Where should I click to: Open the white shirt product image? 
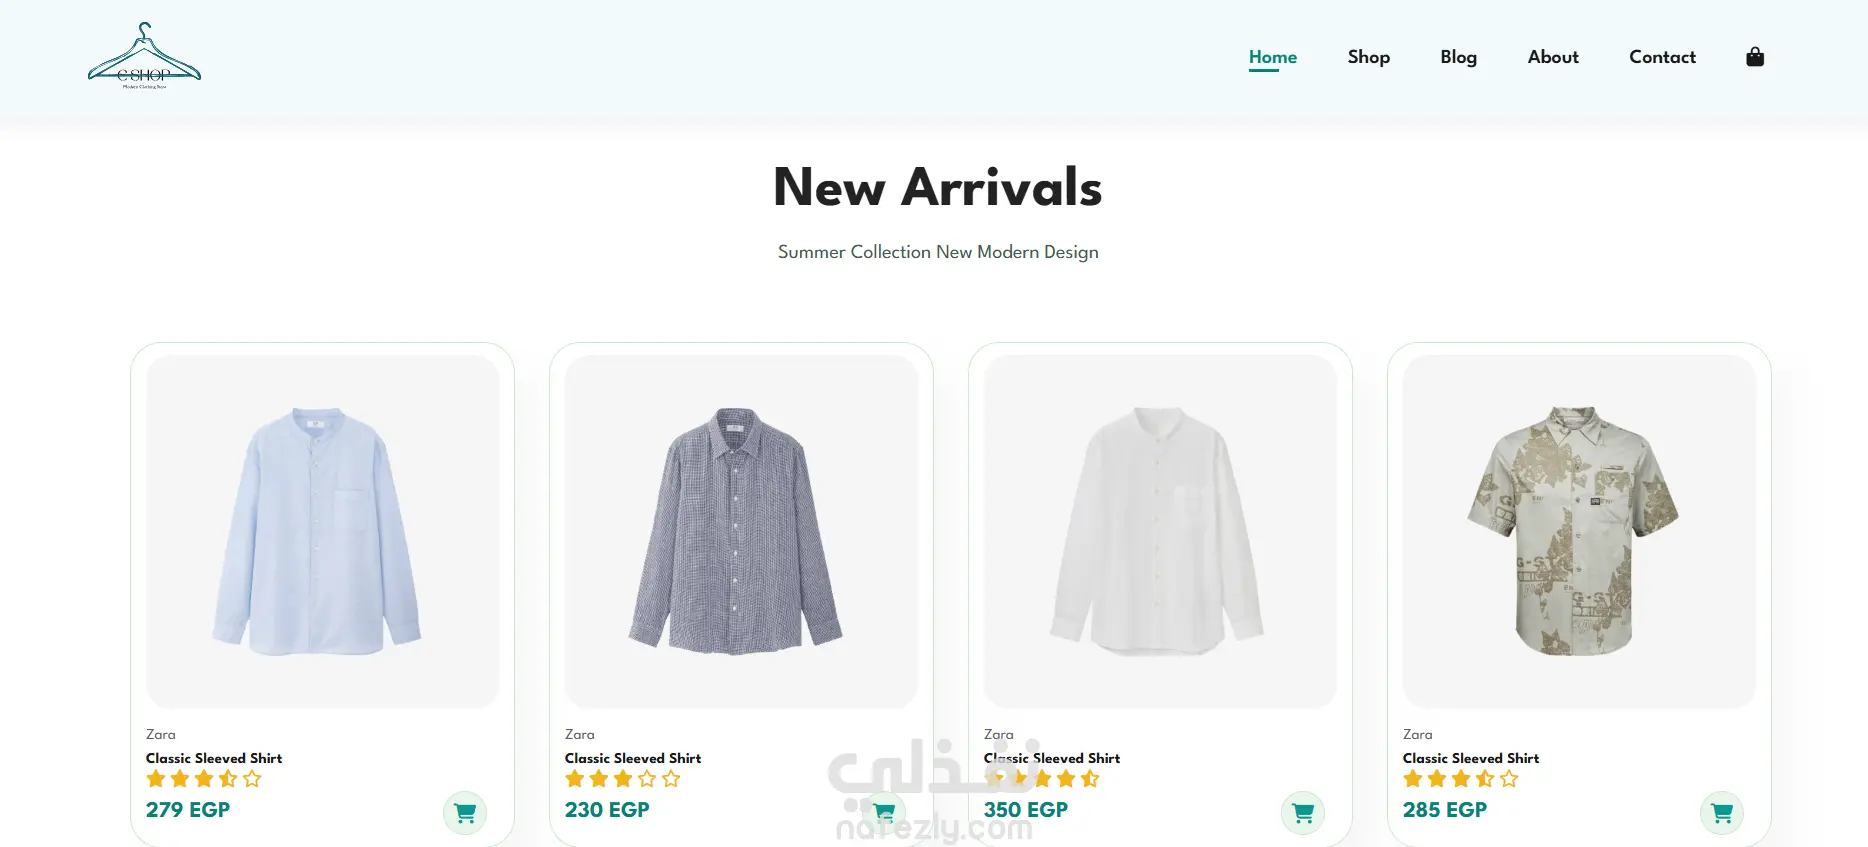click(x=1161, y=532)
